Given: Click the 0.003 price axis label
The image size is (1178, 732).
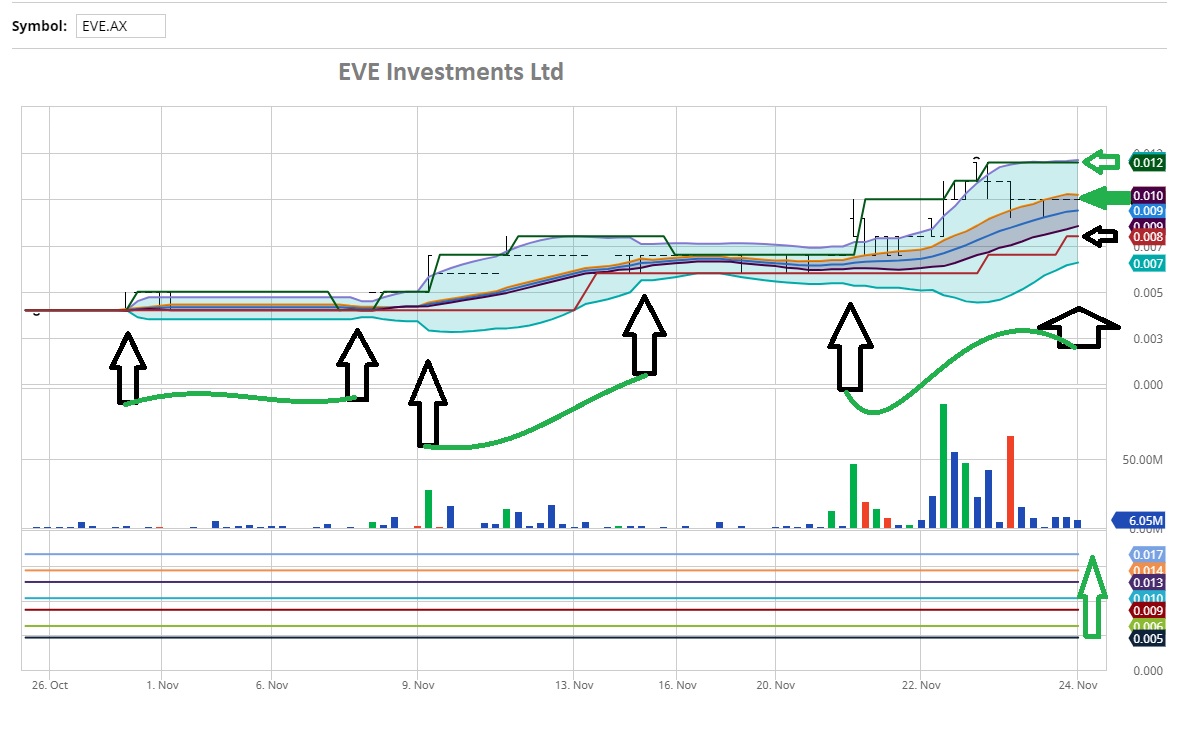Looking at the screenshot, I should (1148, 339).
